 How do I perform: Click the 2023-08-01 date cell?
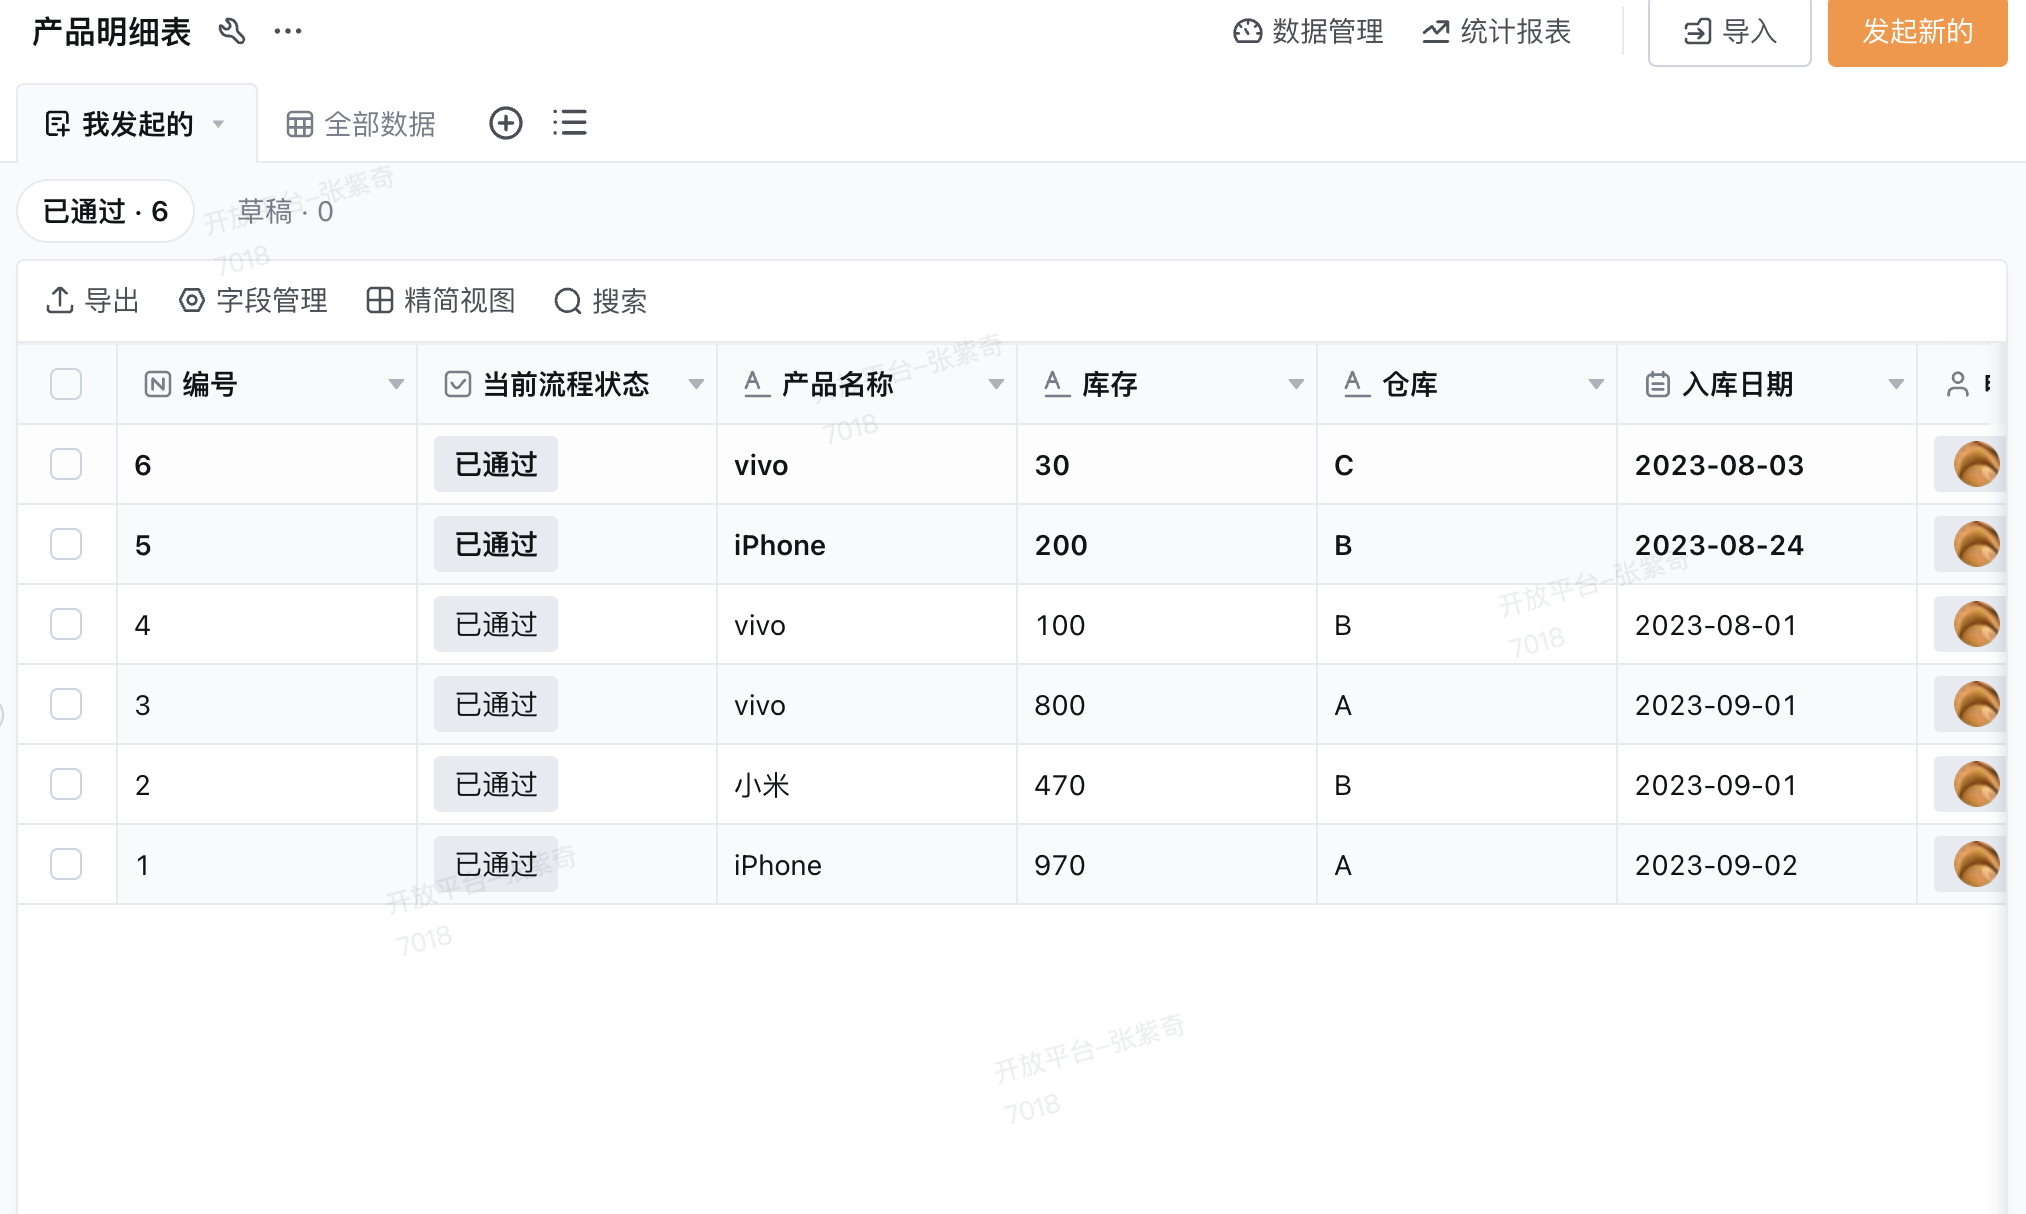(1767, 624)
